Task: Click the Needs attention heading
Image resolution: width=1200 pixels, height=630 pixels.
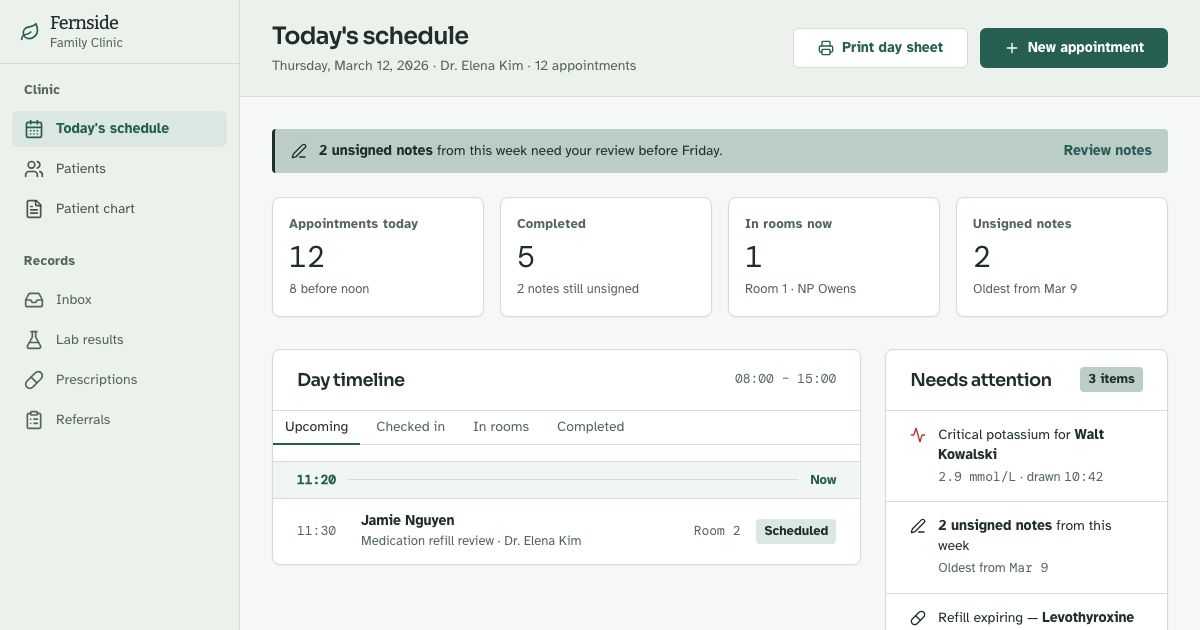Action: pos(981,380)
